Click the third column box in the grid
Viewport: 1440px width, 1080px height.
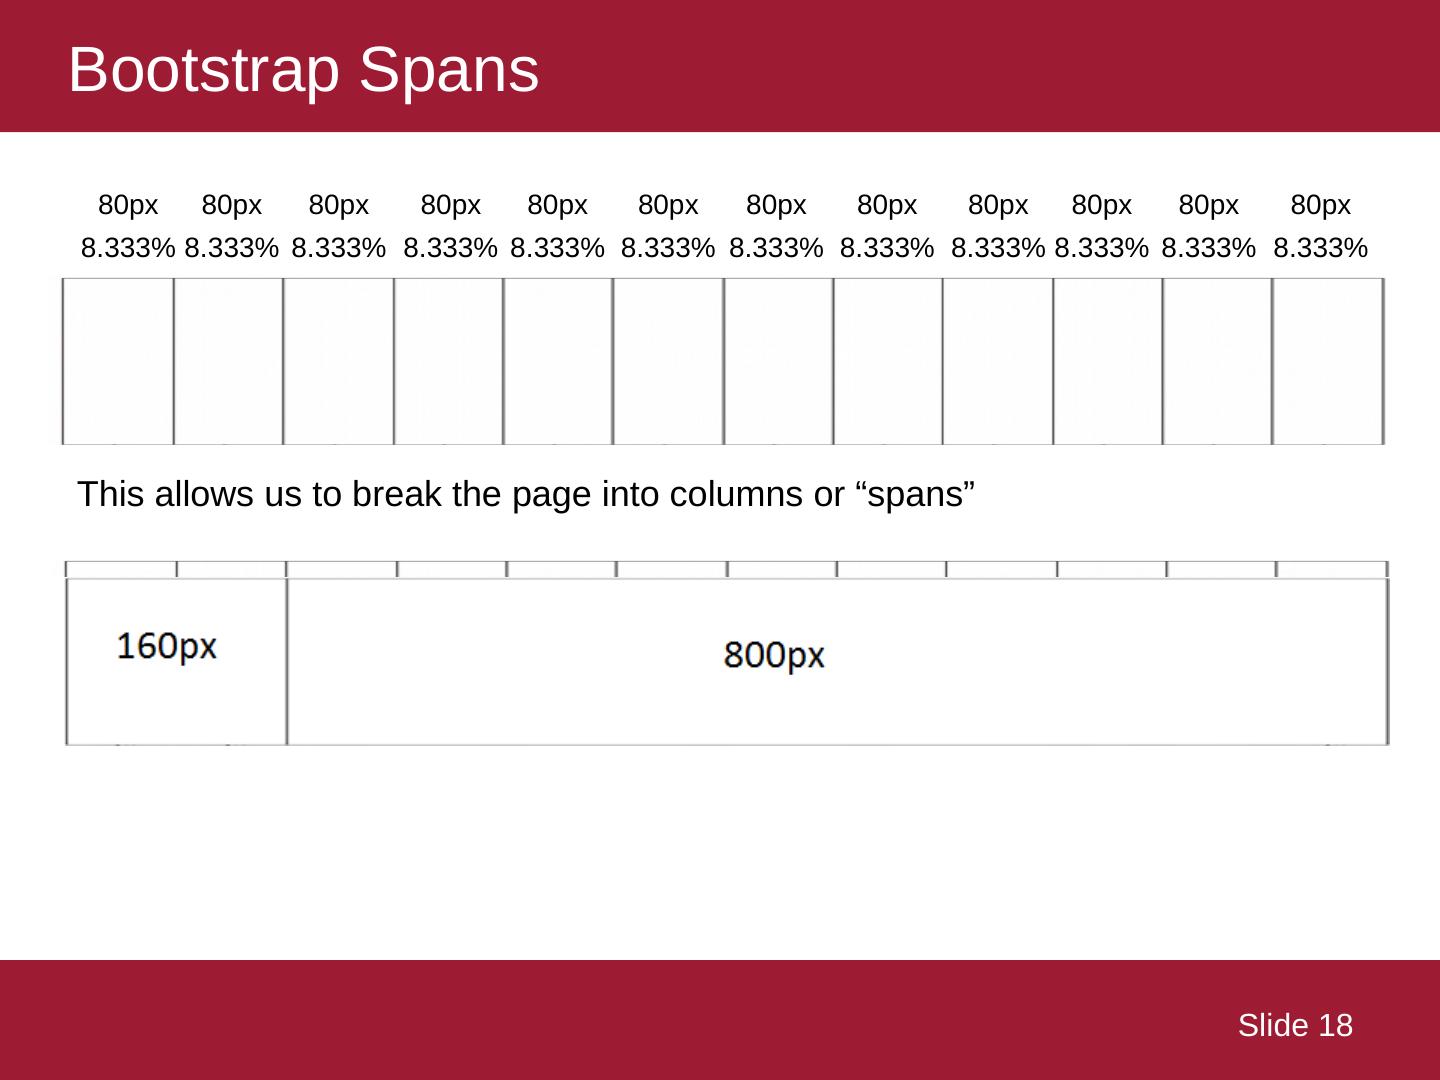pyautogui.click(x=338, y=361)
